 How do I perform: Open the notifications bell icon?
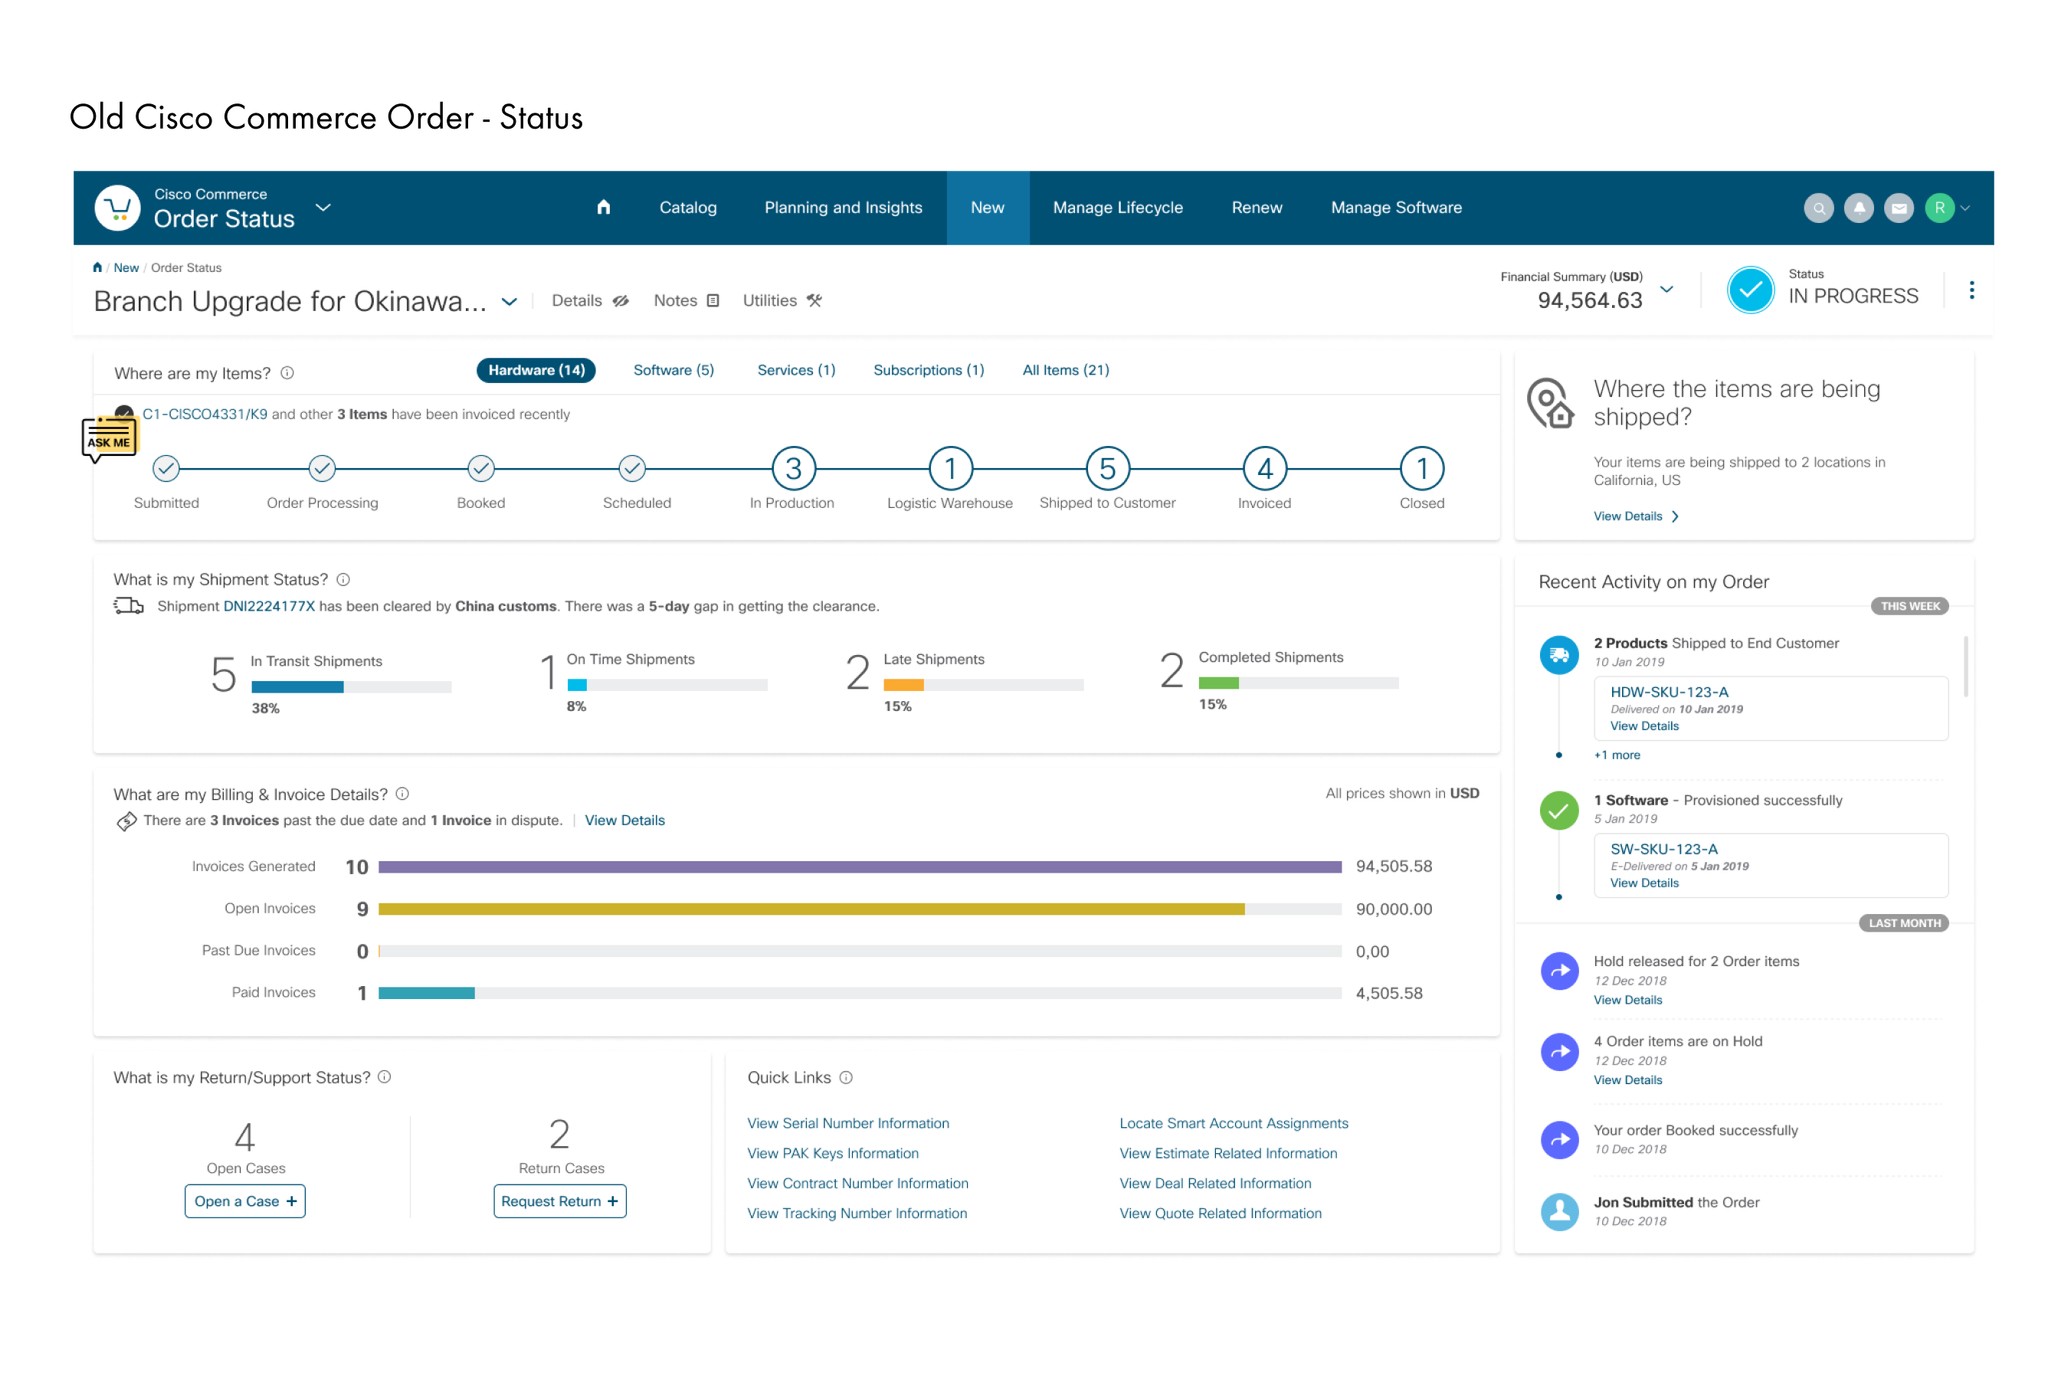click(x=1858, y=208)
